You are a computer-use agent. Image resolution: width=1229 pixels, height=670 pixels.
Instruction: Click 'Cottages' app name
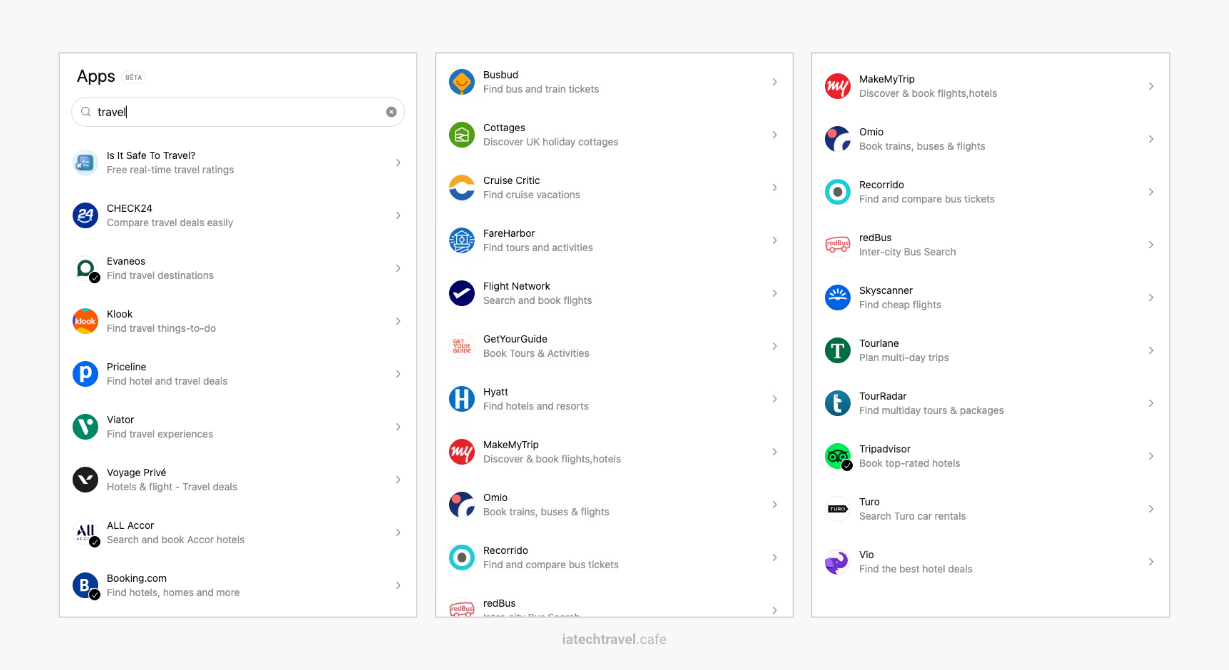[504, 128]
